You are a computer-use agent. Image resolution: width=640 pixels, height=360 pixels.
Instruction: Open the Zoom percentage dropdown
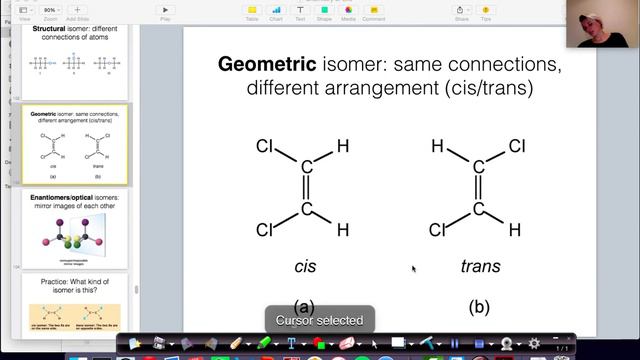51,10
